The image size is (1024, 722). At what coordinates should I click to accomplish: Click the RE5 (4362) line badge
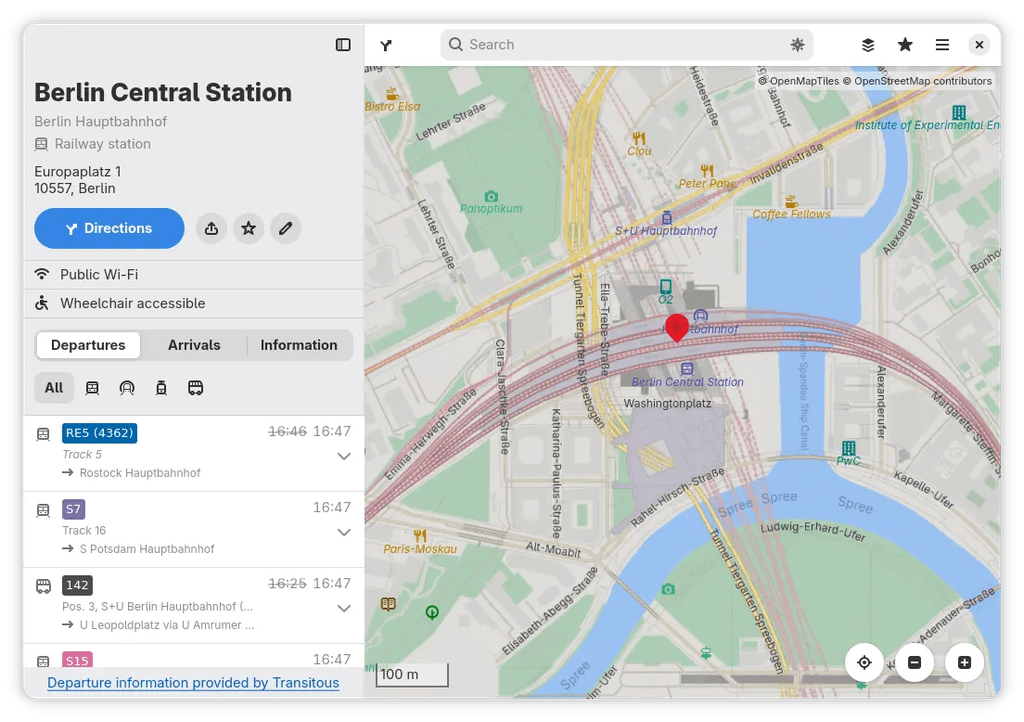[99, 433]
